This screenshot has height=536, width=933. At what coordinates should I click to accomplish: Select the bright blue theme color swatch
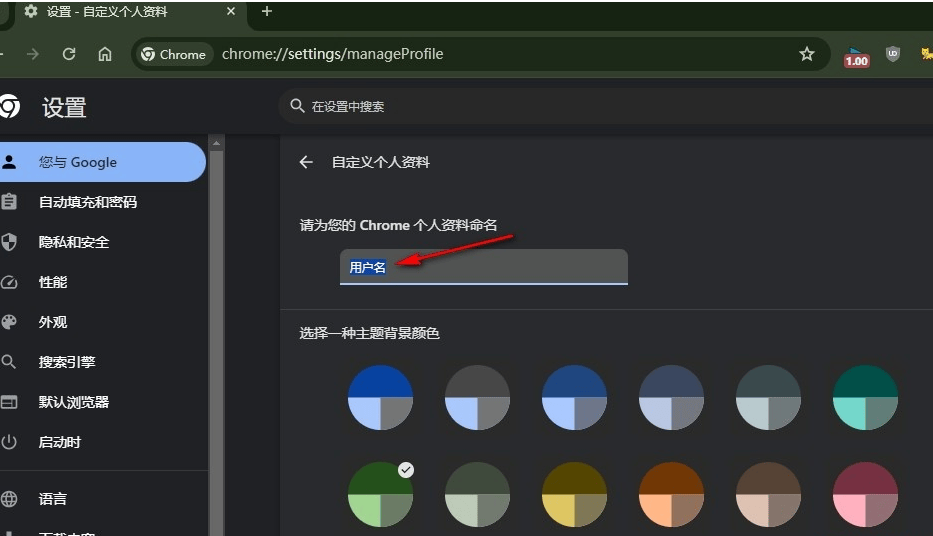380,397
